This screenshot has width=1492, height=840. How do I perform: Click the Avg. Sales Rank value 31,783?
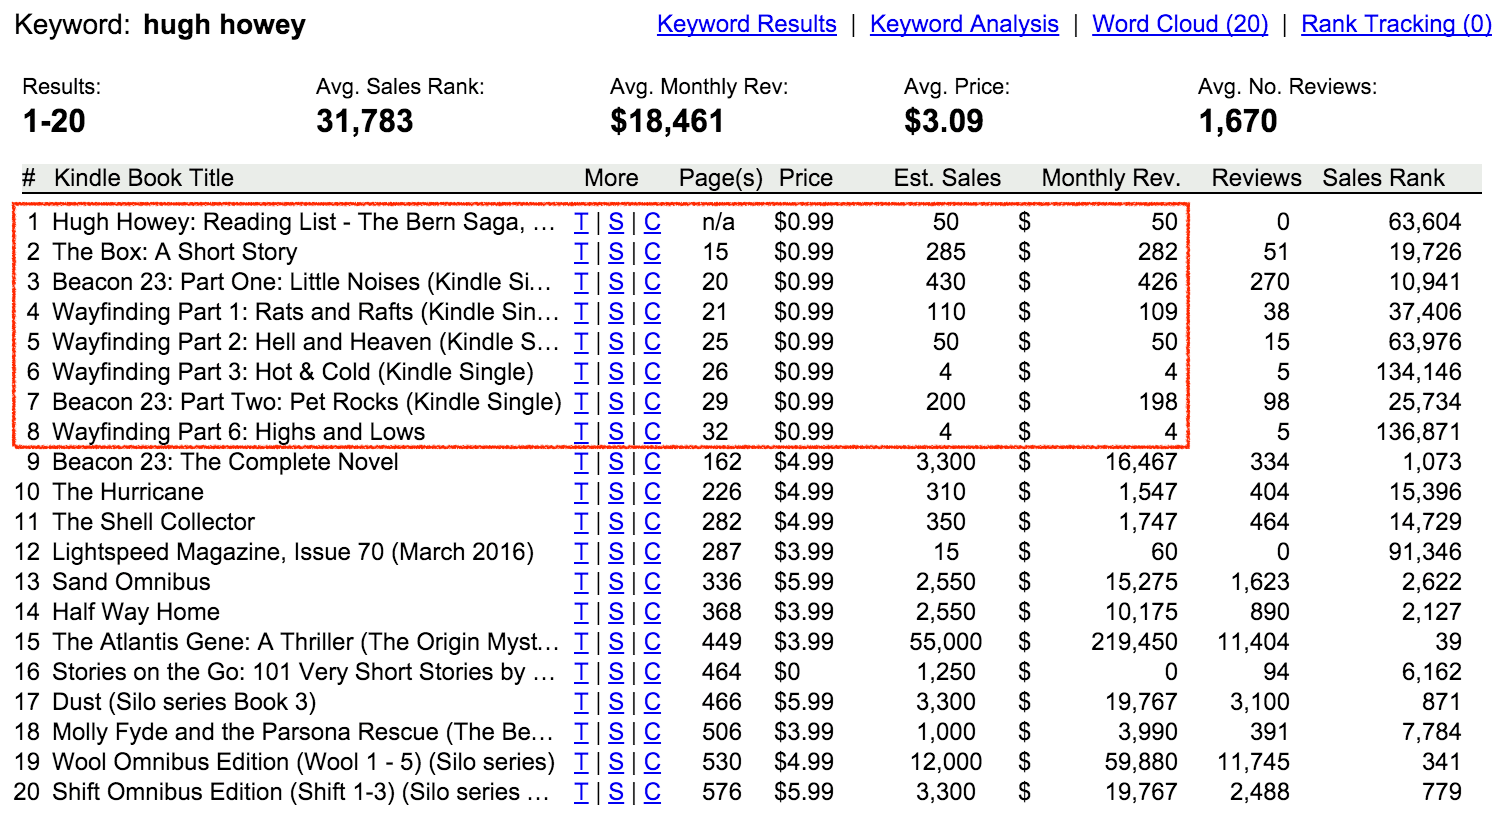(x=365, y=121)
